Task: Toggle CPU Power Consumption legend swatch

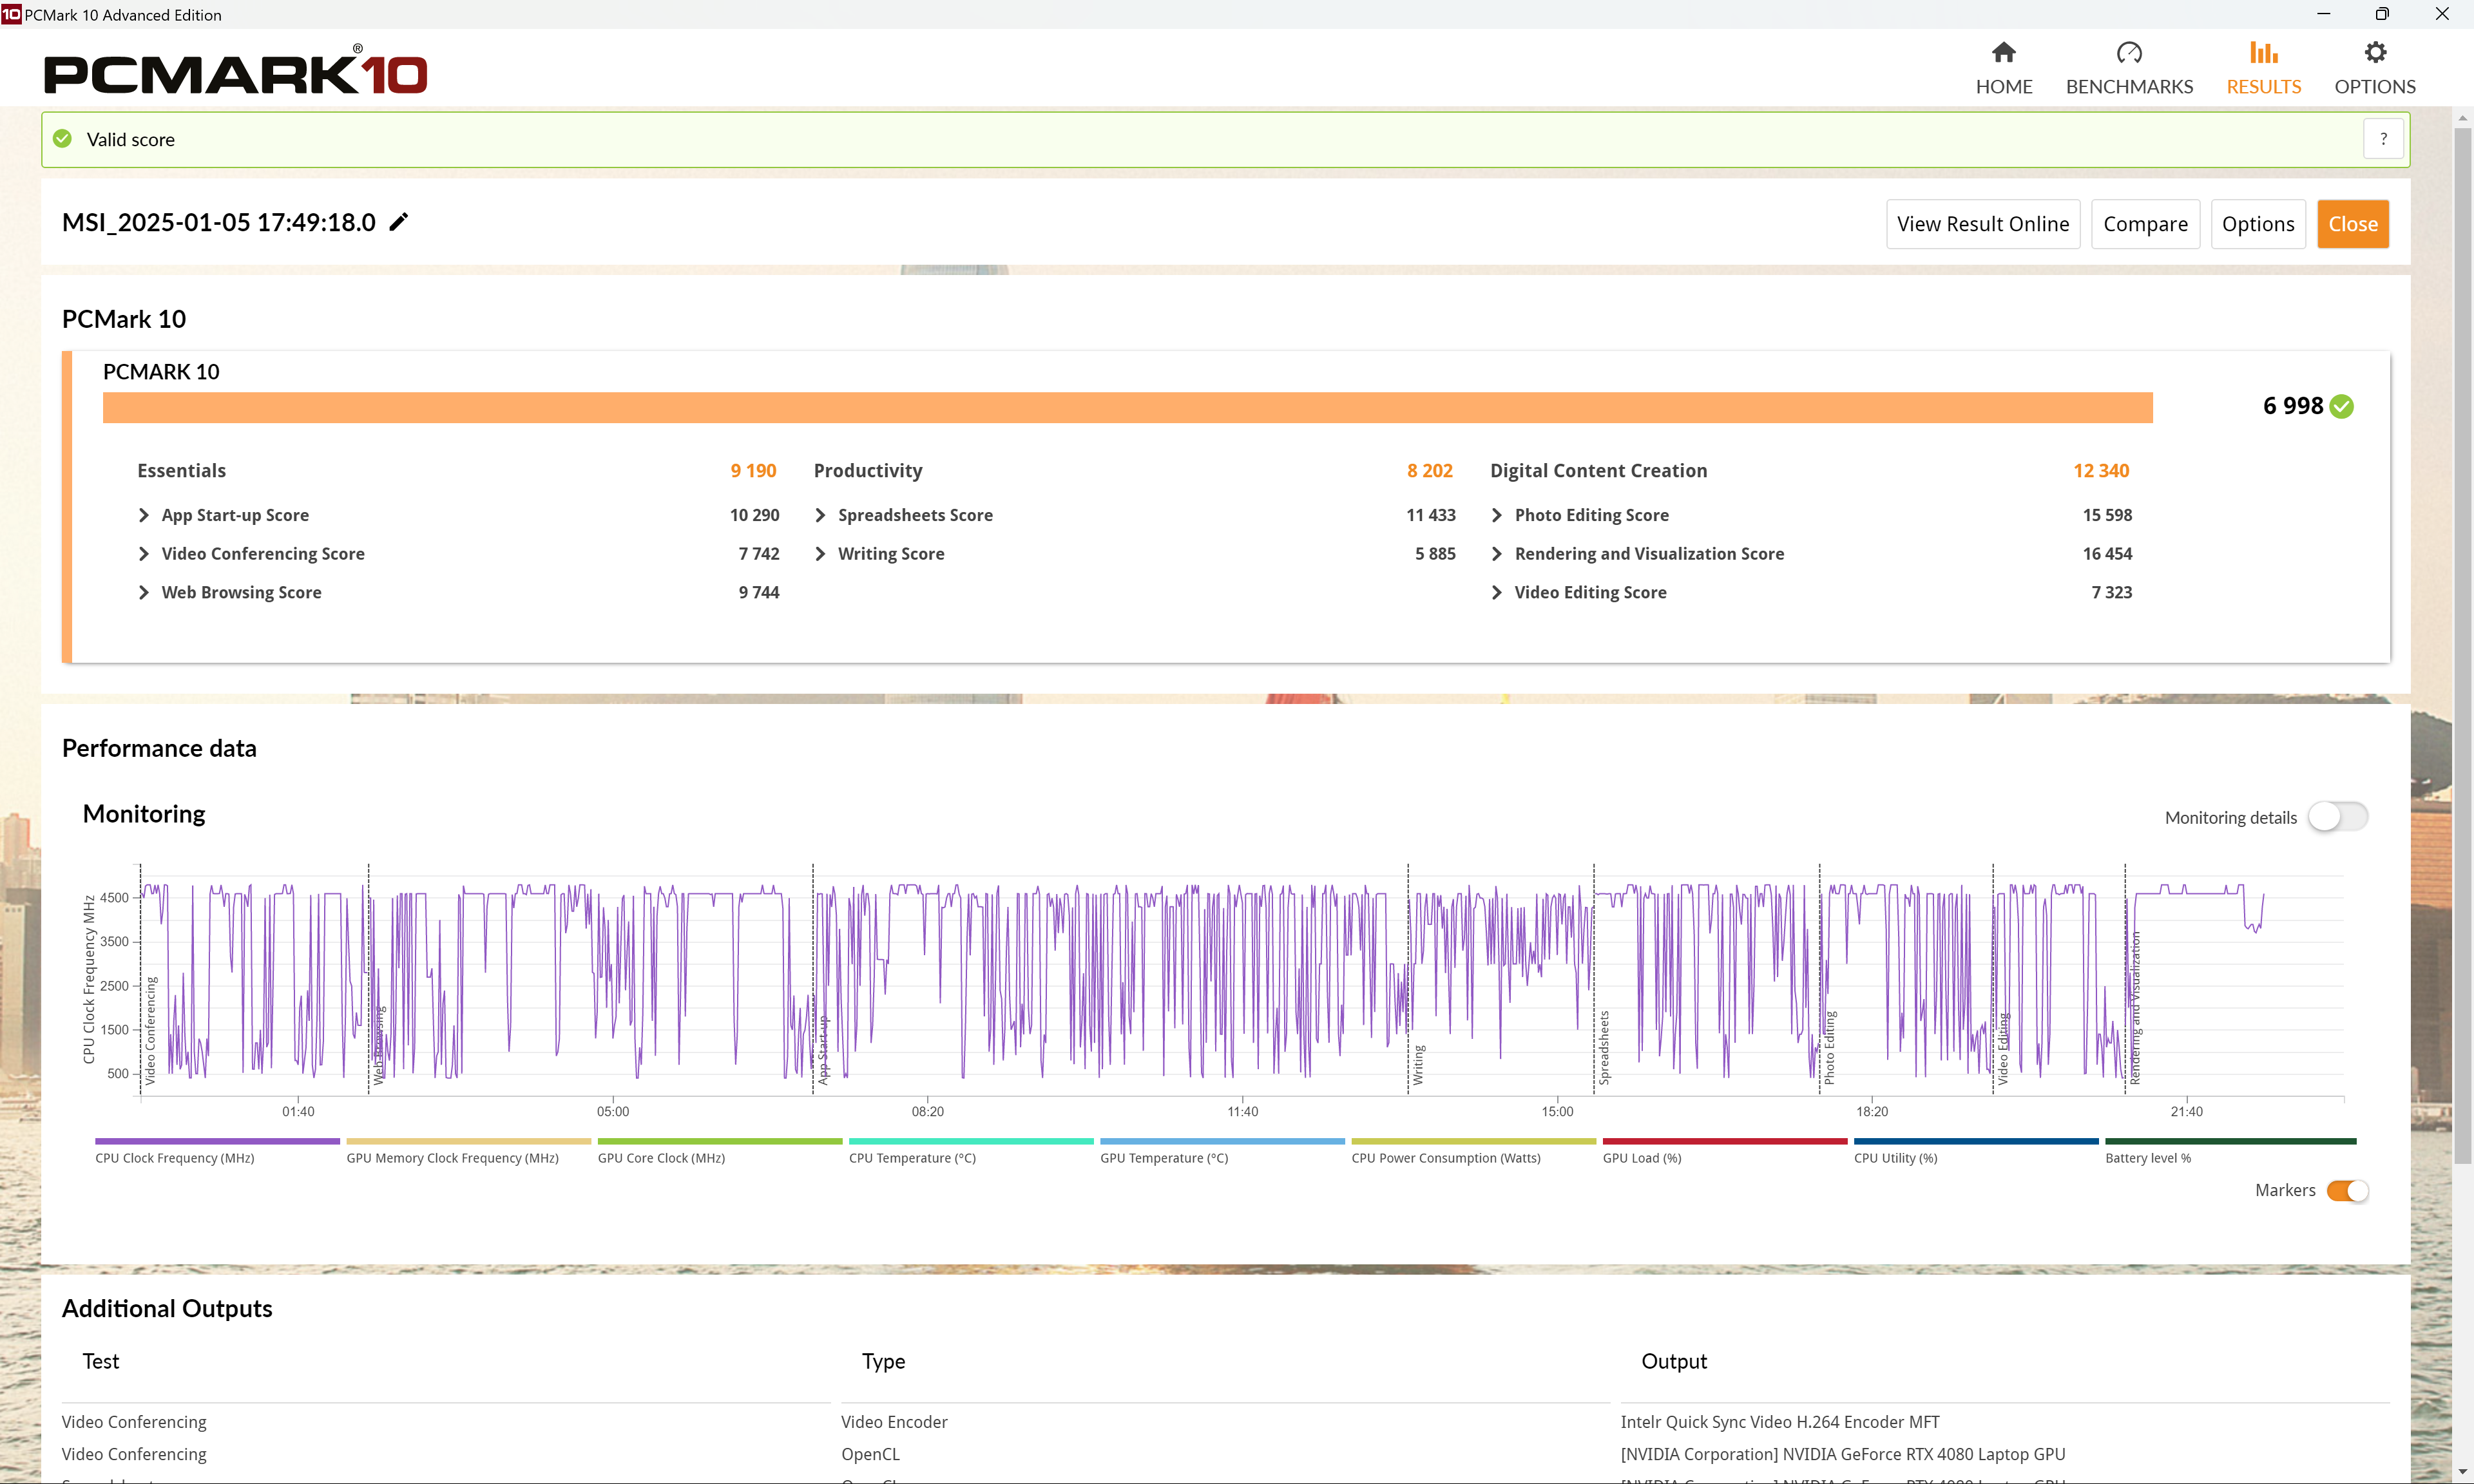Action: pos(1474,1141)
